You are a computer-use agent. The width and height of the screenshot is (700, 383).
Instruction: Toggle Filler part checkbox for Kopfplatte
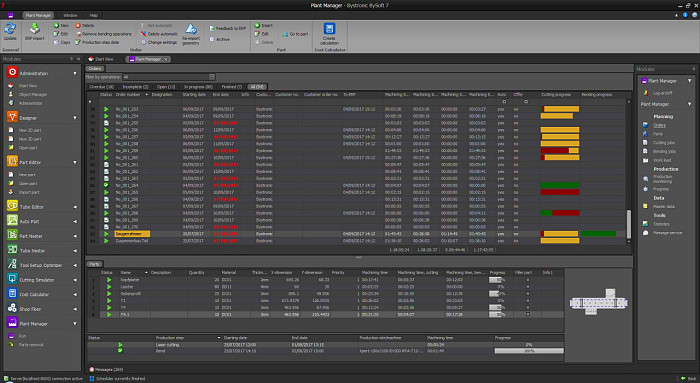tap(528, 280)
